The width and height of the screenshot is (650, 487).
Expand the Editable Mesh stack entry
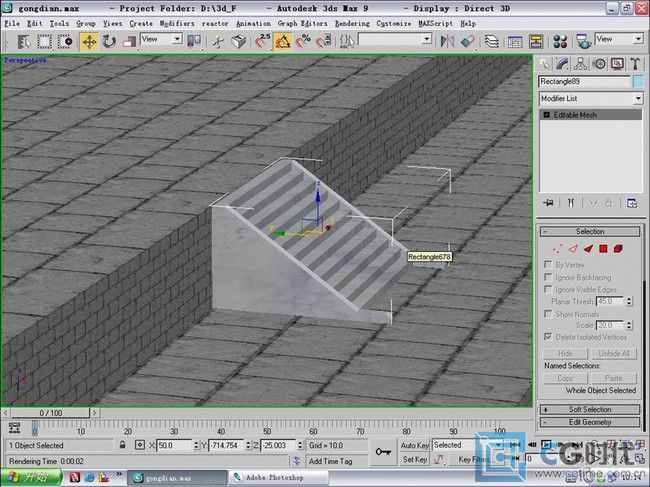click(x=547, y=115)
